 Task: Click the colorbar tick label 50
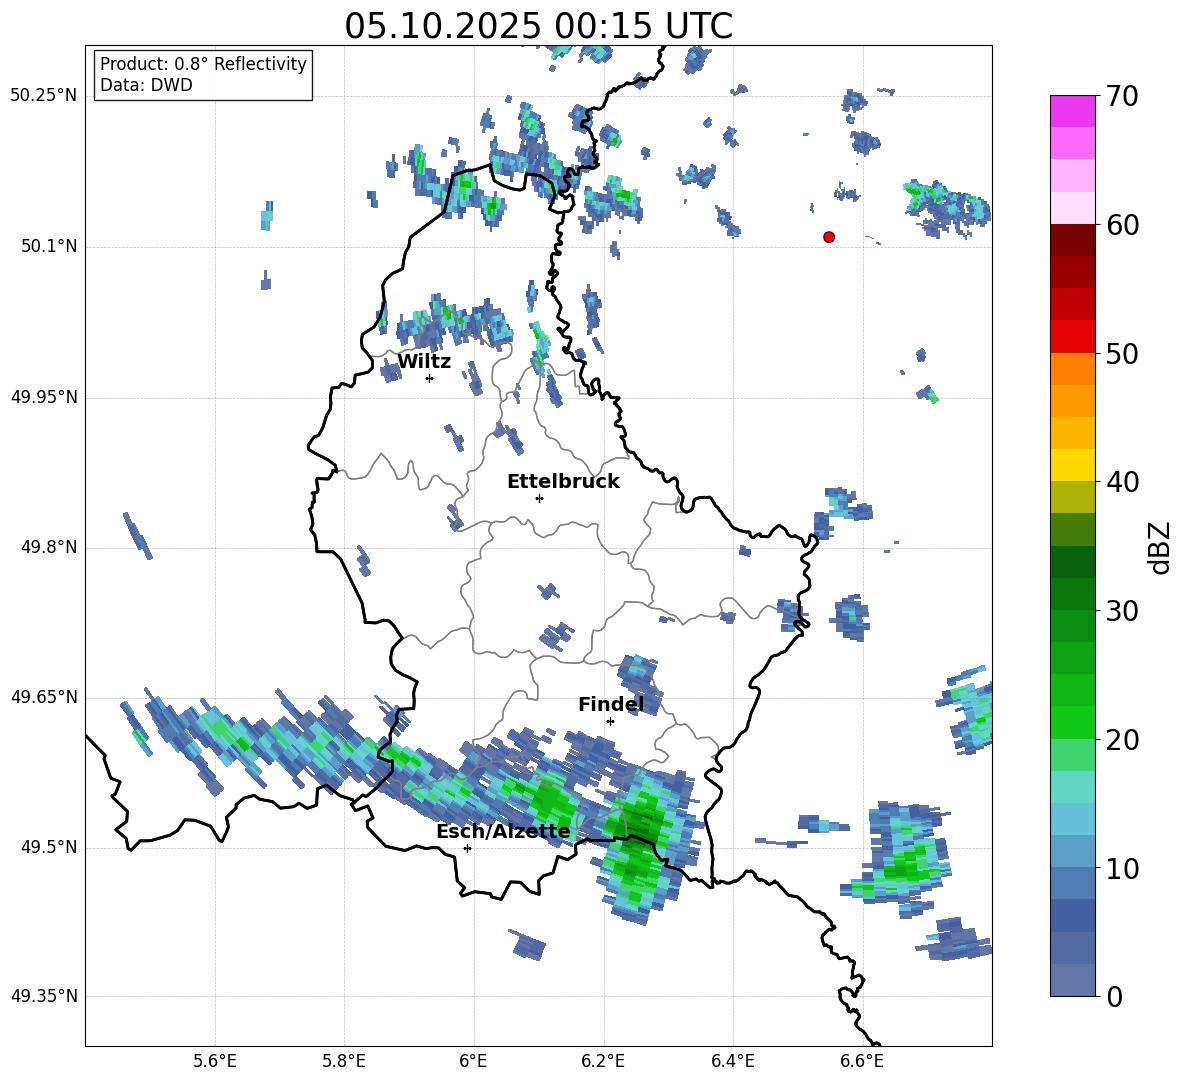click(1122, 353)
